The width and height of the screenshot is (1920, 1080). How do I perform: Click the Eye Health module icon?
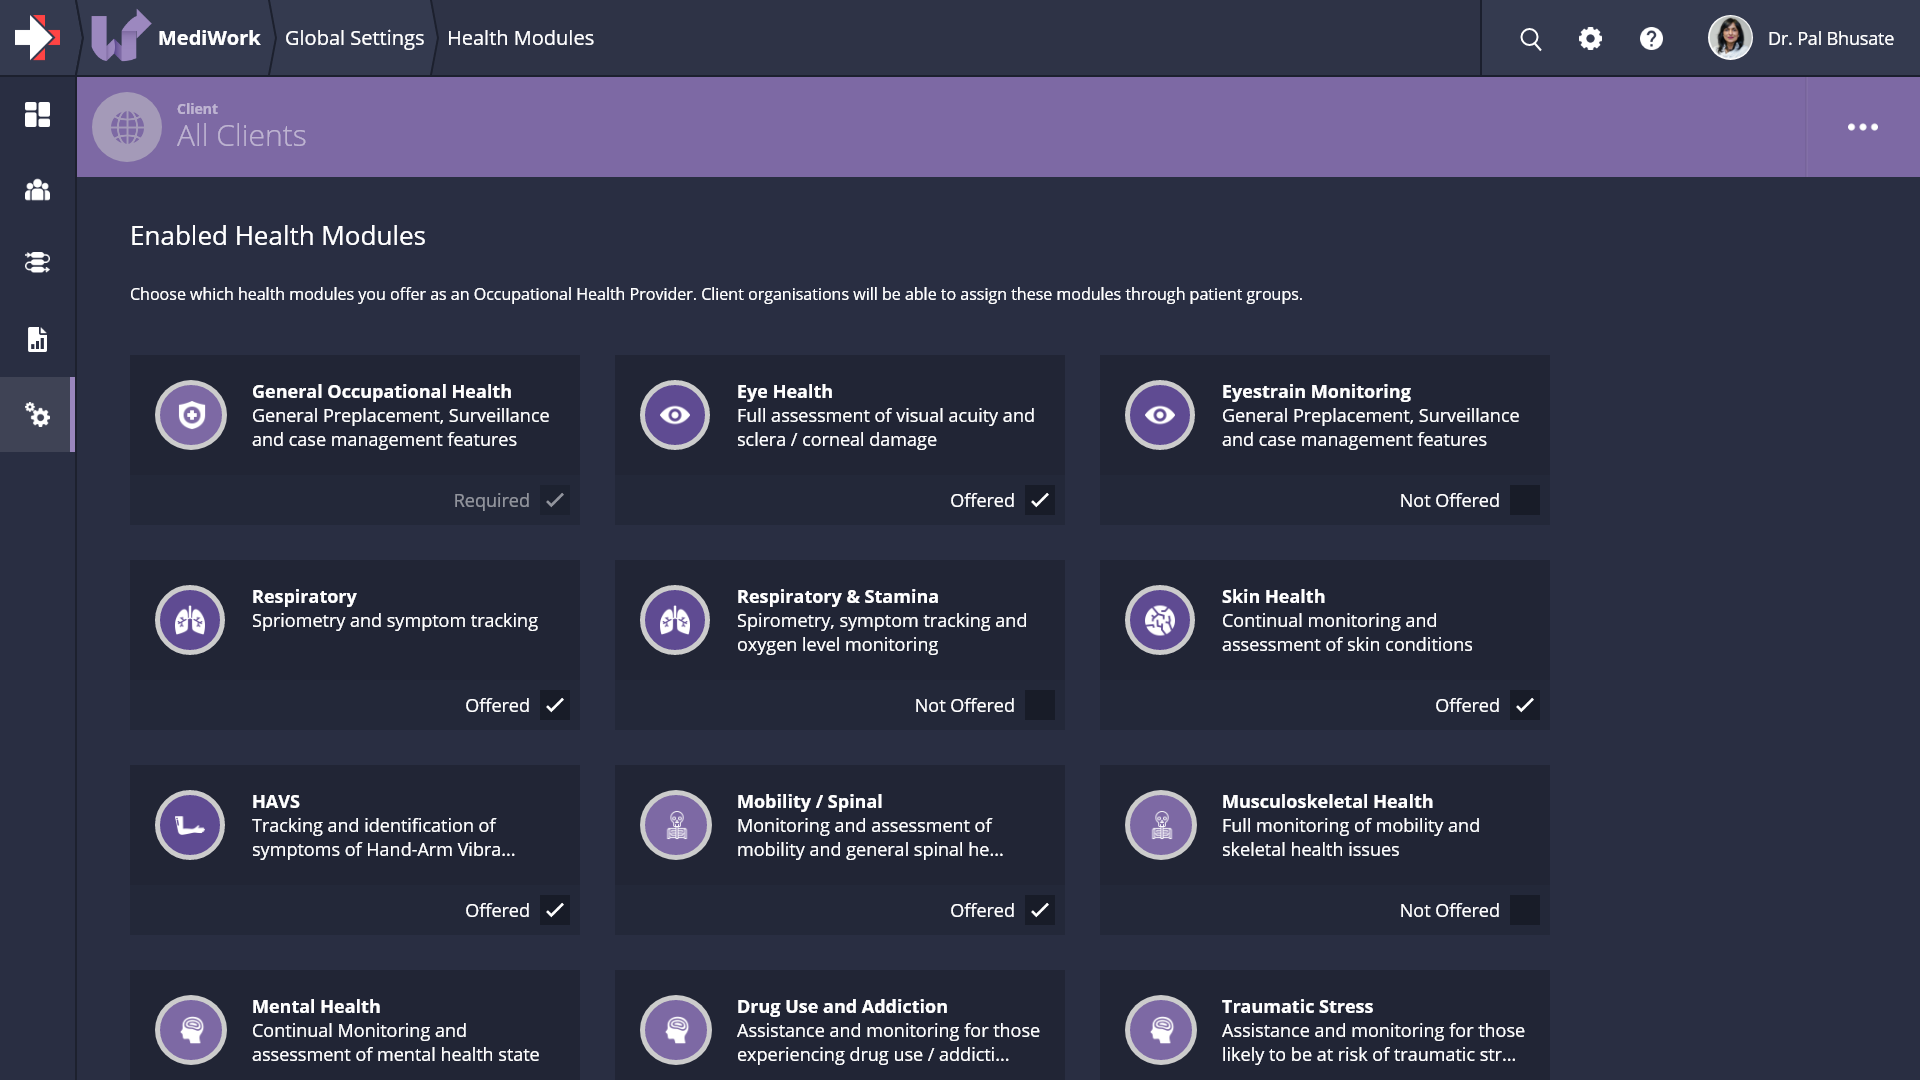pos(675,414)
